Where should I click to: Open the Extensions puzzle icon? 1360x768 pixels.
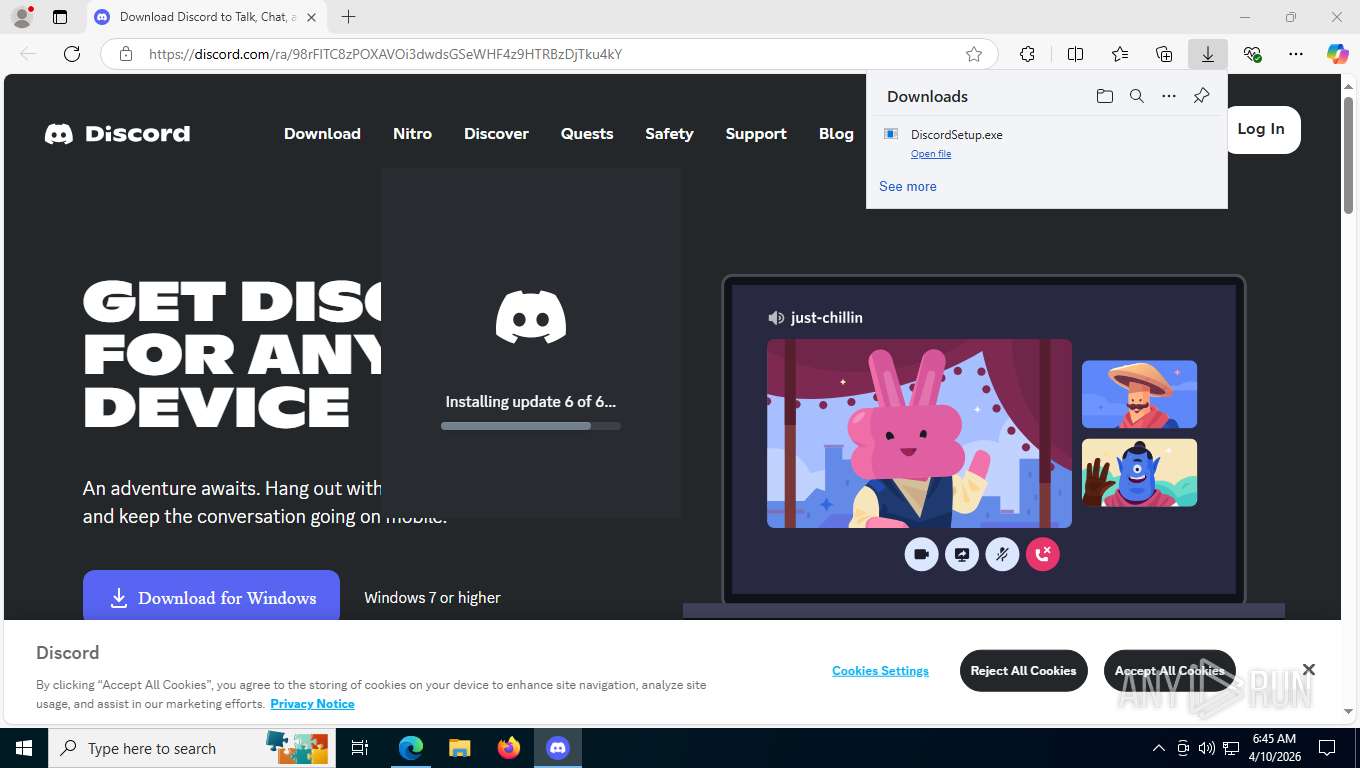point(1027,54)
